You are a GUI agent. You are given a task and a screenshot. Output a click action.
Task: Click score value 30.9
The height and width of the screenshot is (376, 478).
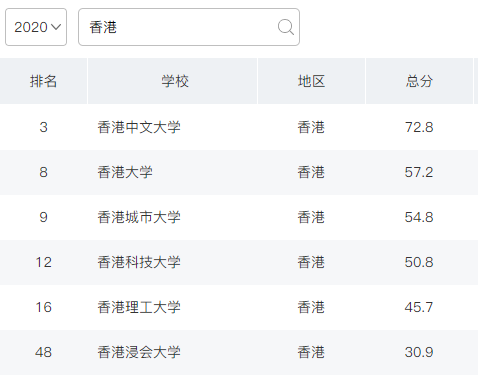tap(419, 352)
